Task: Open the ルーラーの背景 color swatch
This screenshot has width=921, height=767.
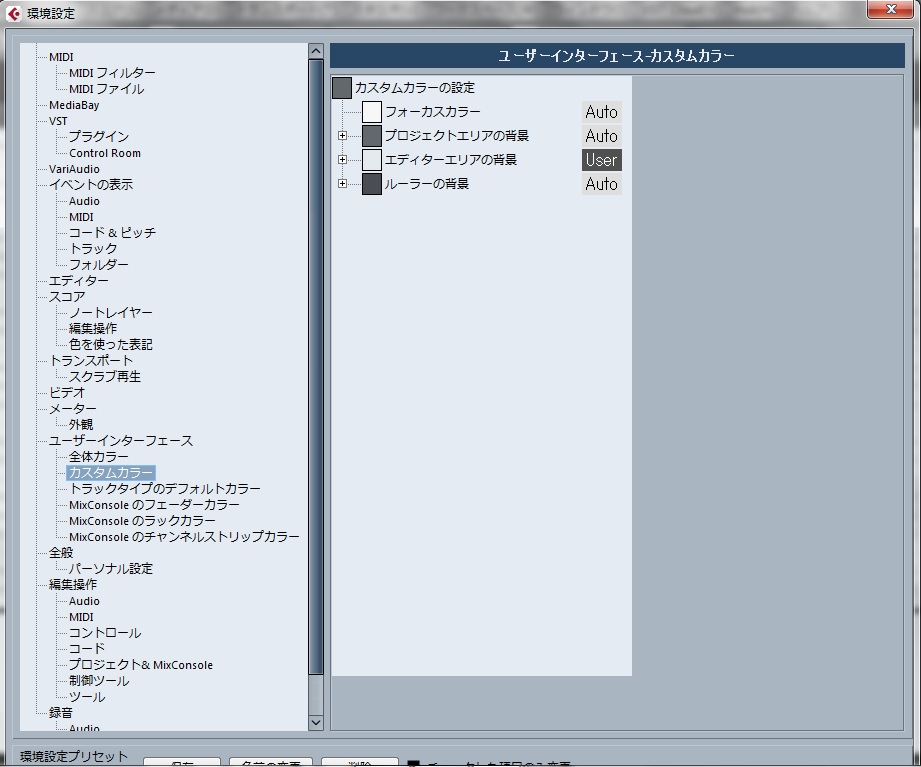Action: (x=372, y=184)
